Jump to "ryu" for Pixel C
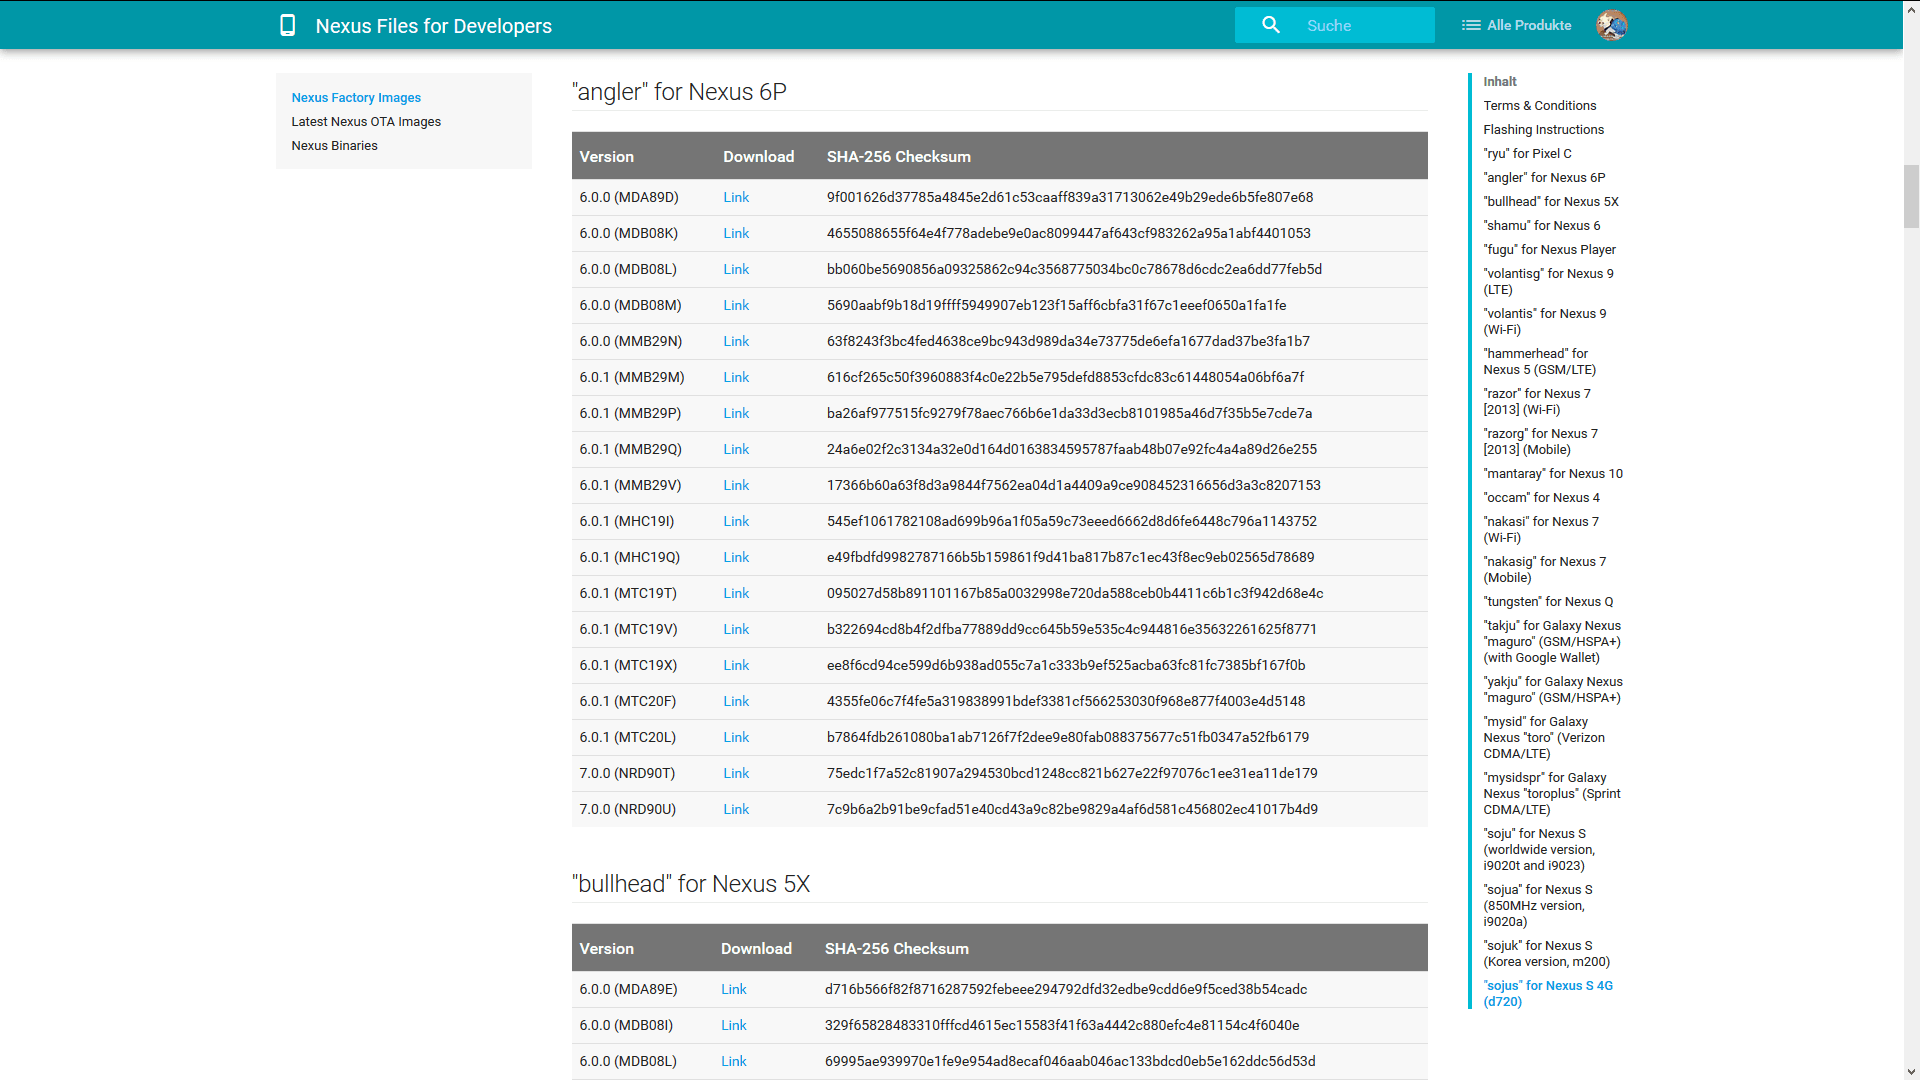 (x=1527, y=154)
